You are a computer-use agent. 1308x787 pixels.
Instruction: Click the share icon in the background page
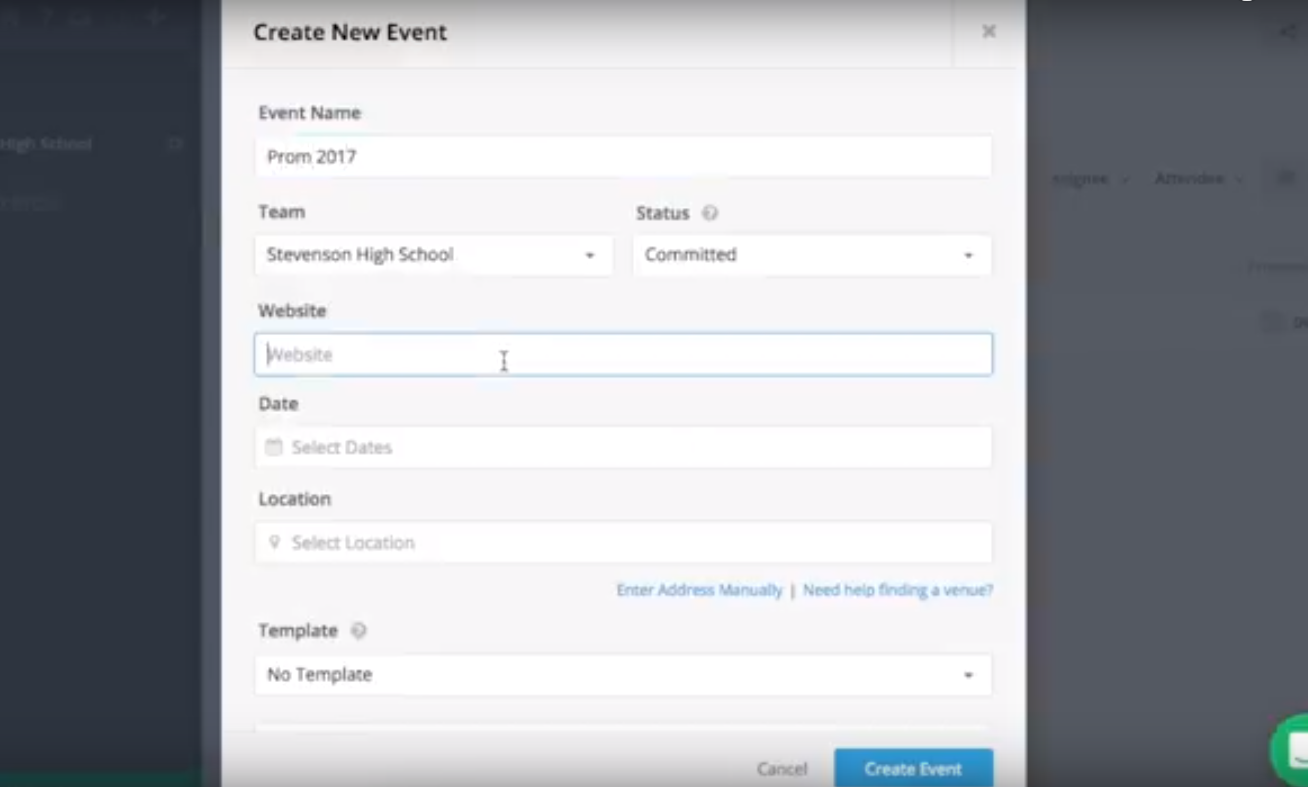(x=1288, y=32)
